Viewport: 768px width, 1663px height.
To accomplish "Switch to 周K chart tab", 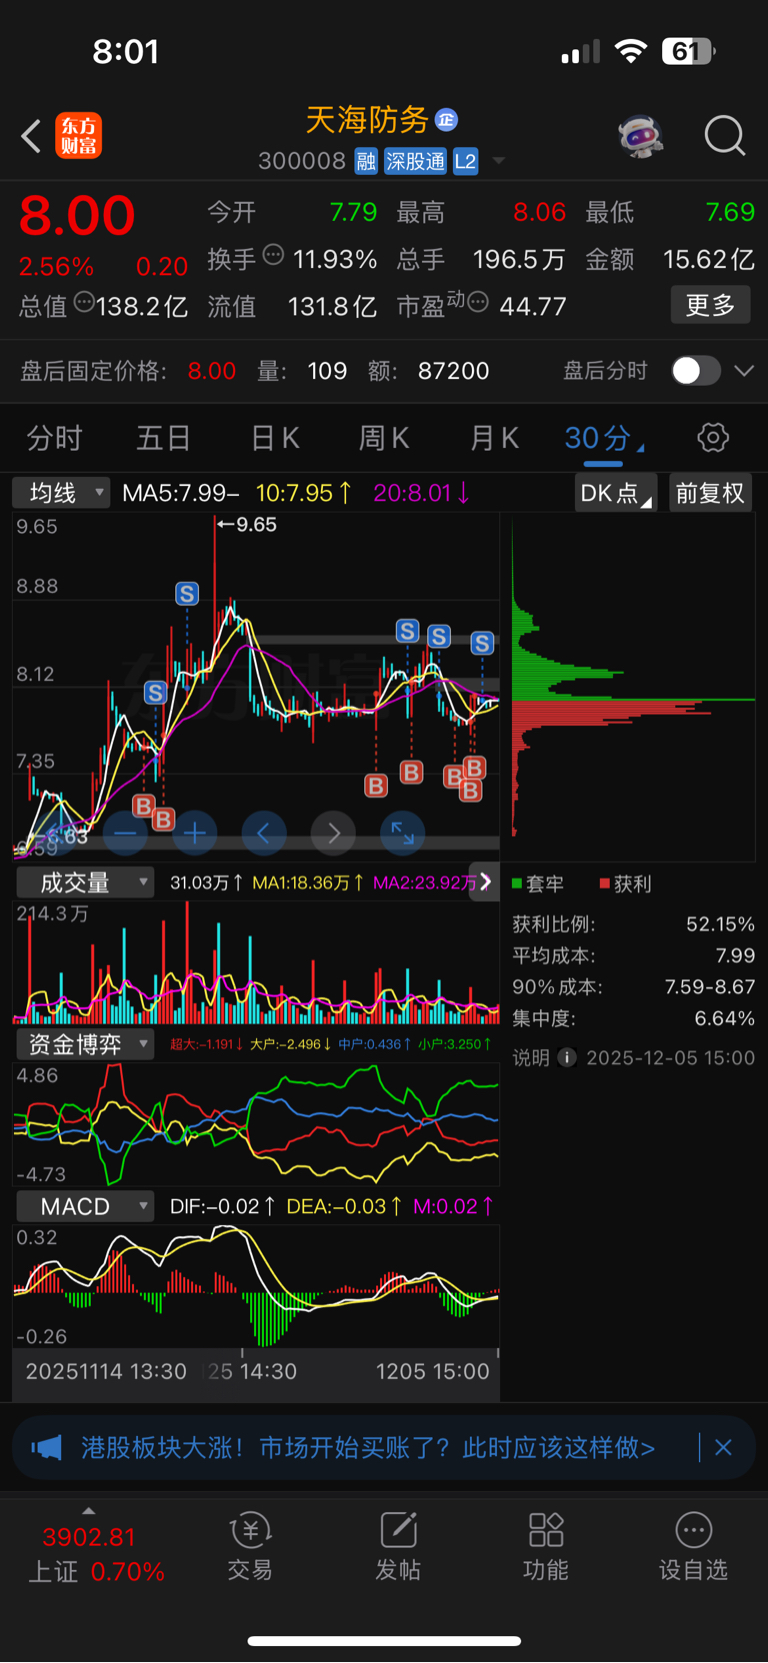I will [x=384, y=438].
